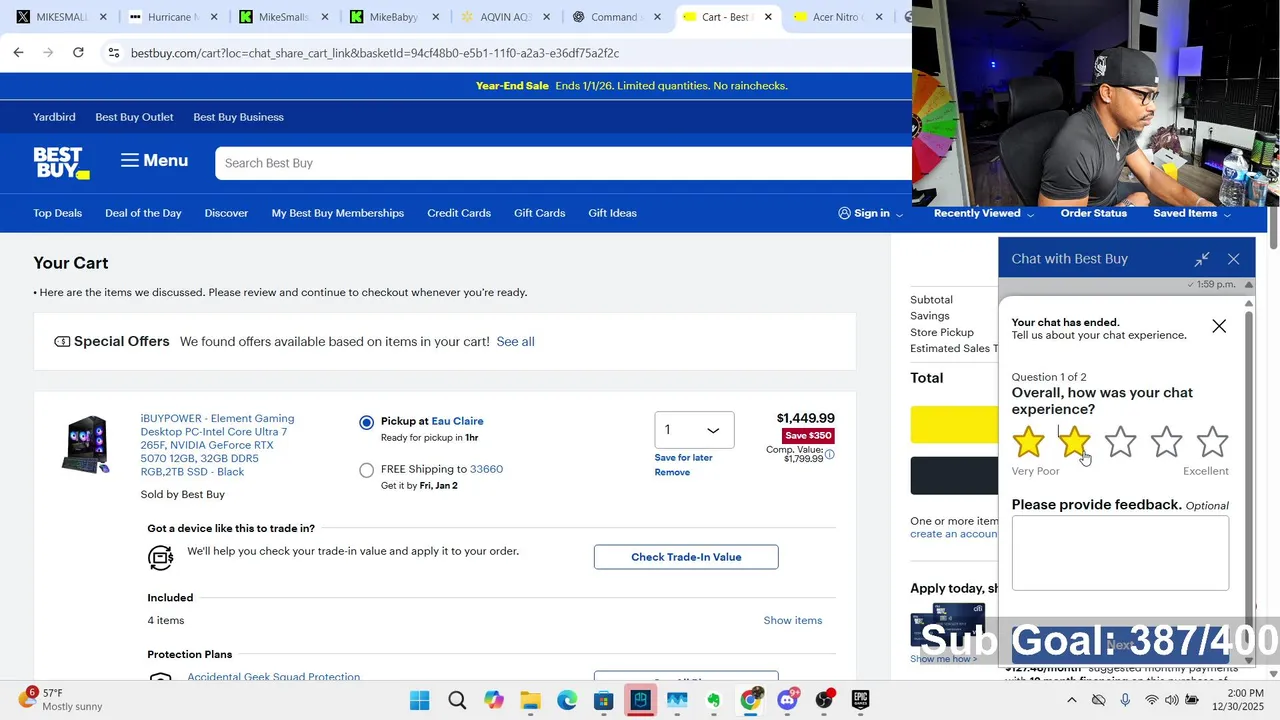1280x720 pixels.
Task: Select the fourth rating star
Action: (1166, 442)
